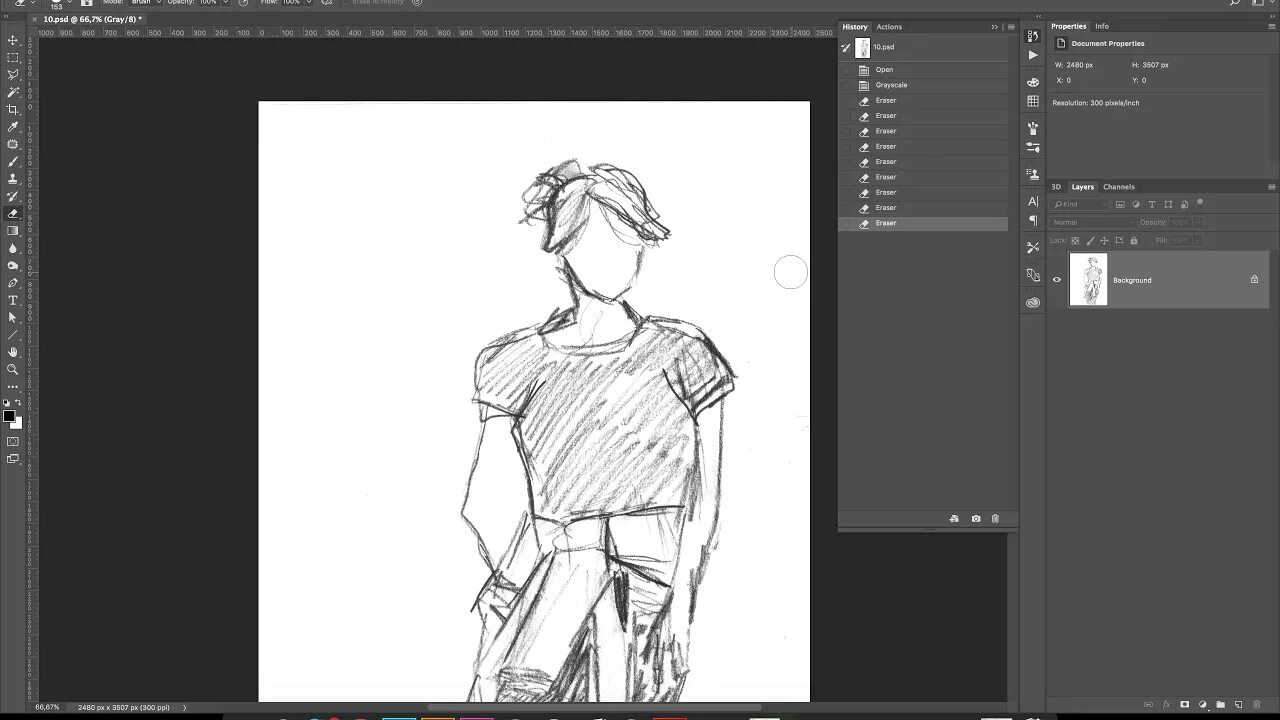Open the Brushes panel icon
The image size is (1280, 720).
click(x=1033, y=128)
